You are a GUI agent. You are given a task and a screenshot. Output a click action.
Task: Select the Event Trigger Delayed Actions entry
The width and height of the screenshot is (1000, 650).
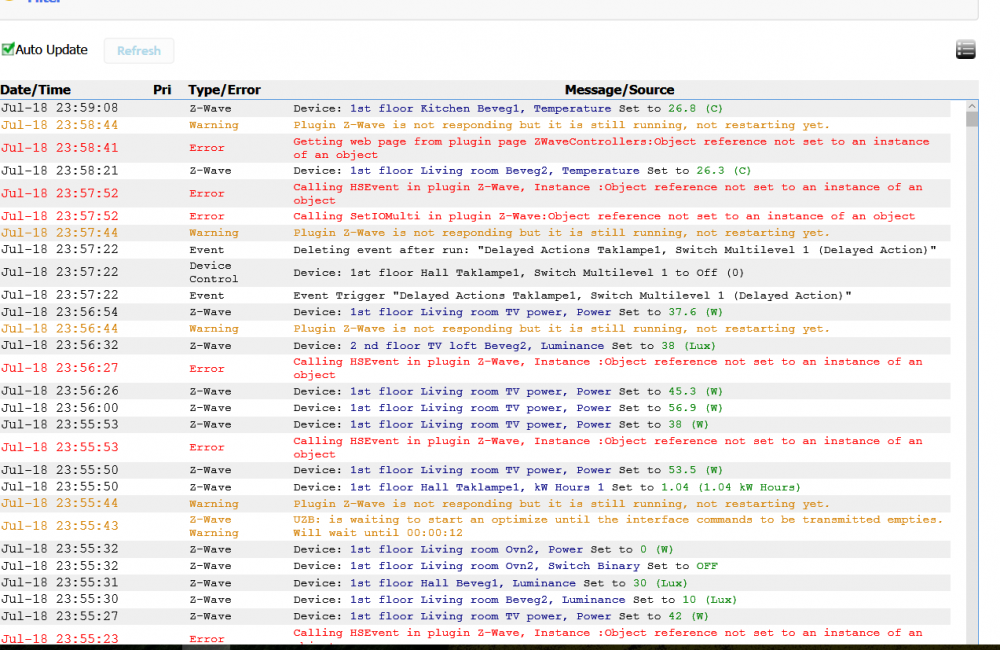coord(572,295)
